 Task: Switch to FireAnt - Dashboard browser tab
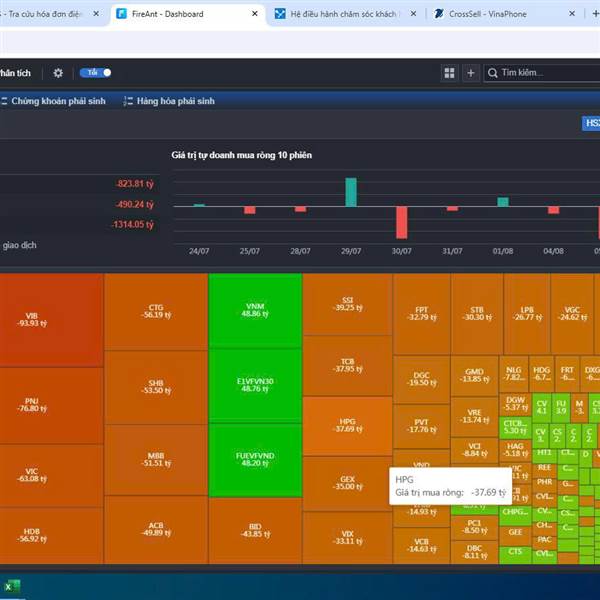[188, 14]
